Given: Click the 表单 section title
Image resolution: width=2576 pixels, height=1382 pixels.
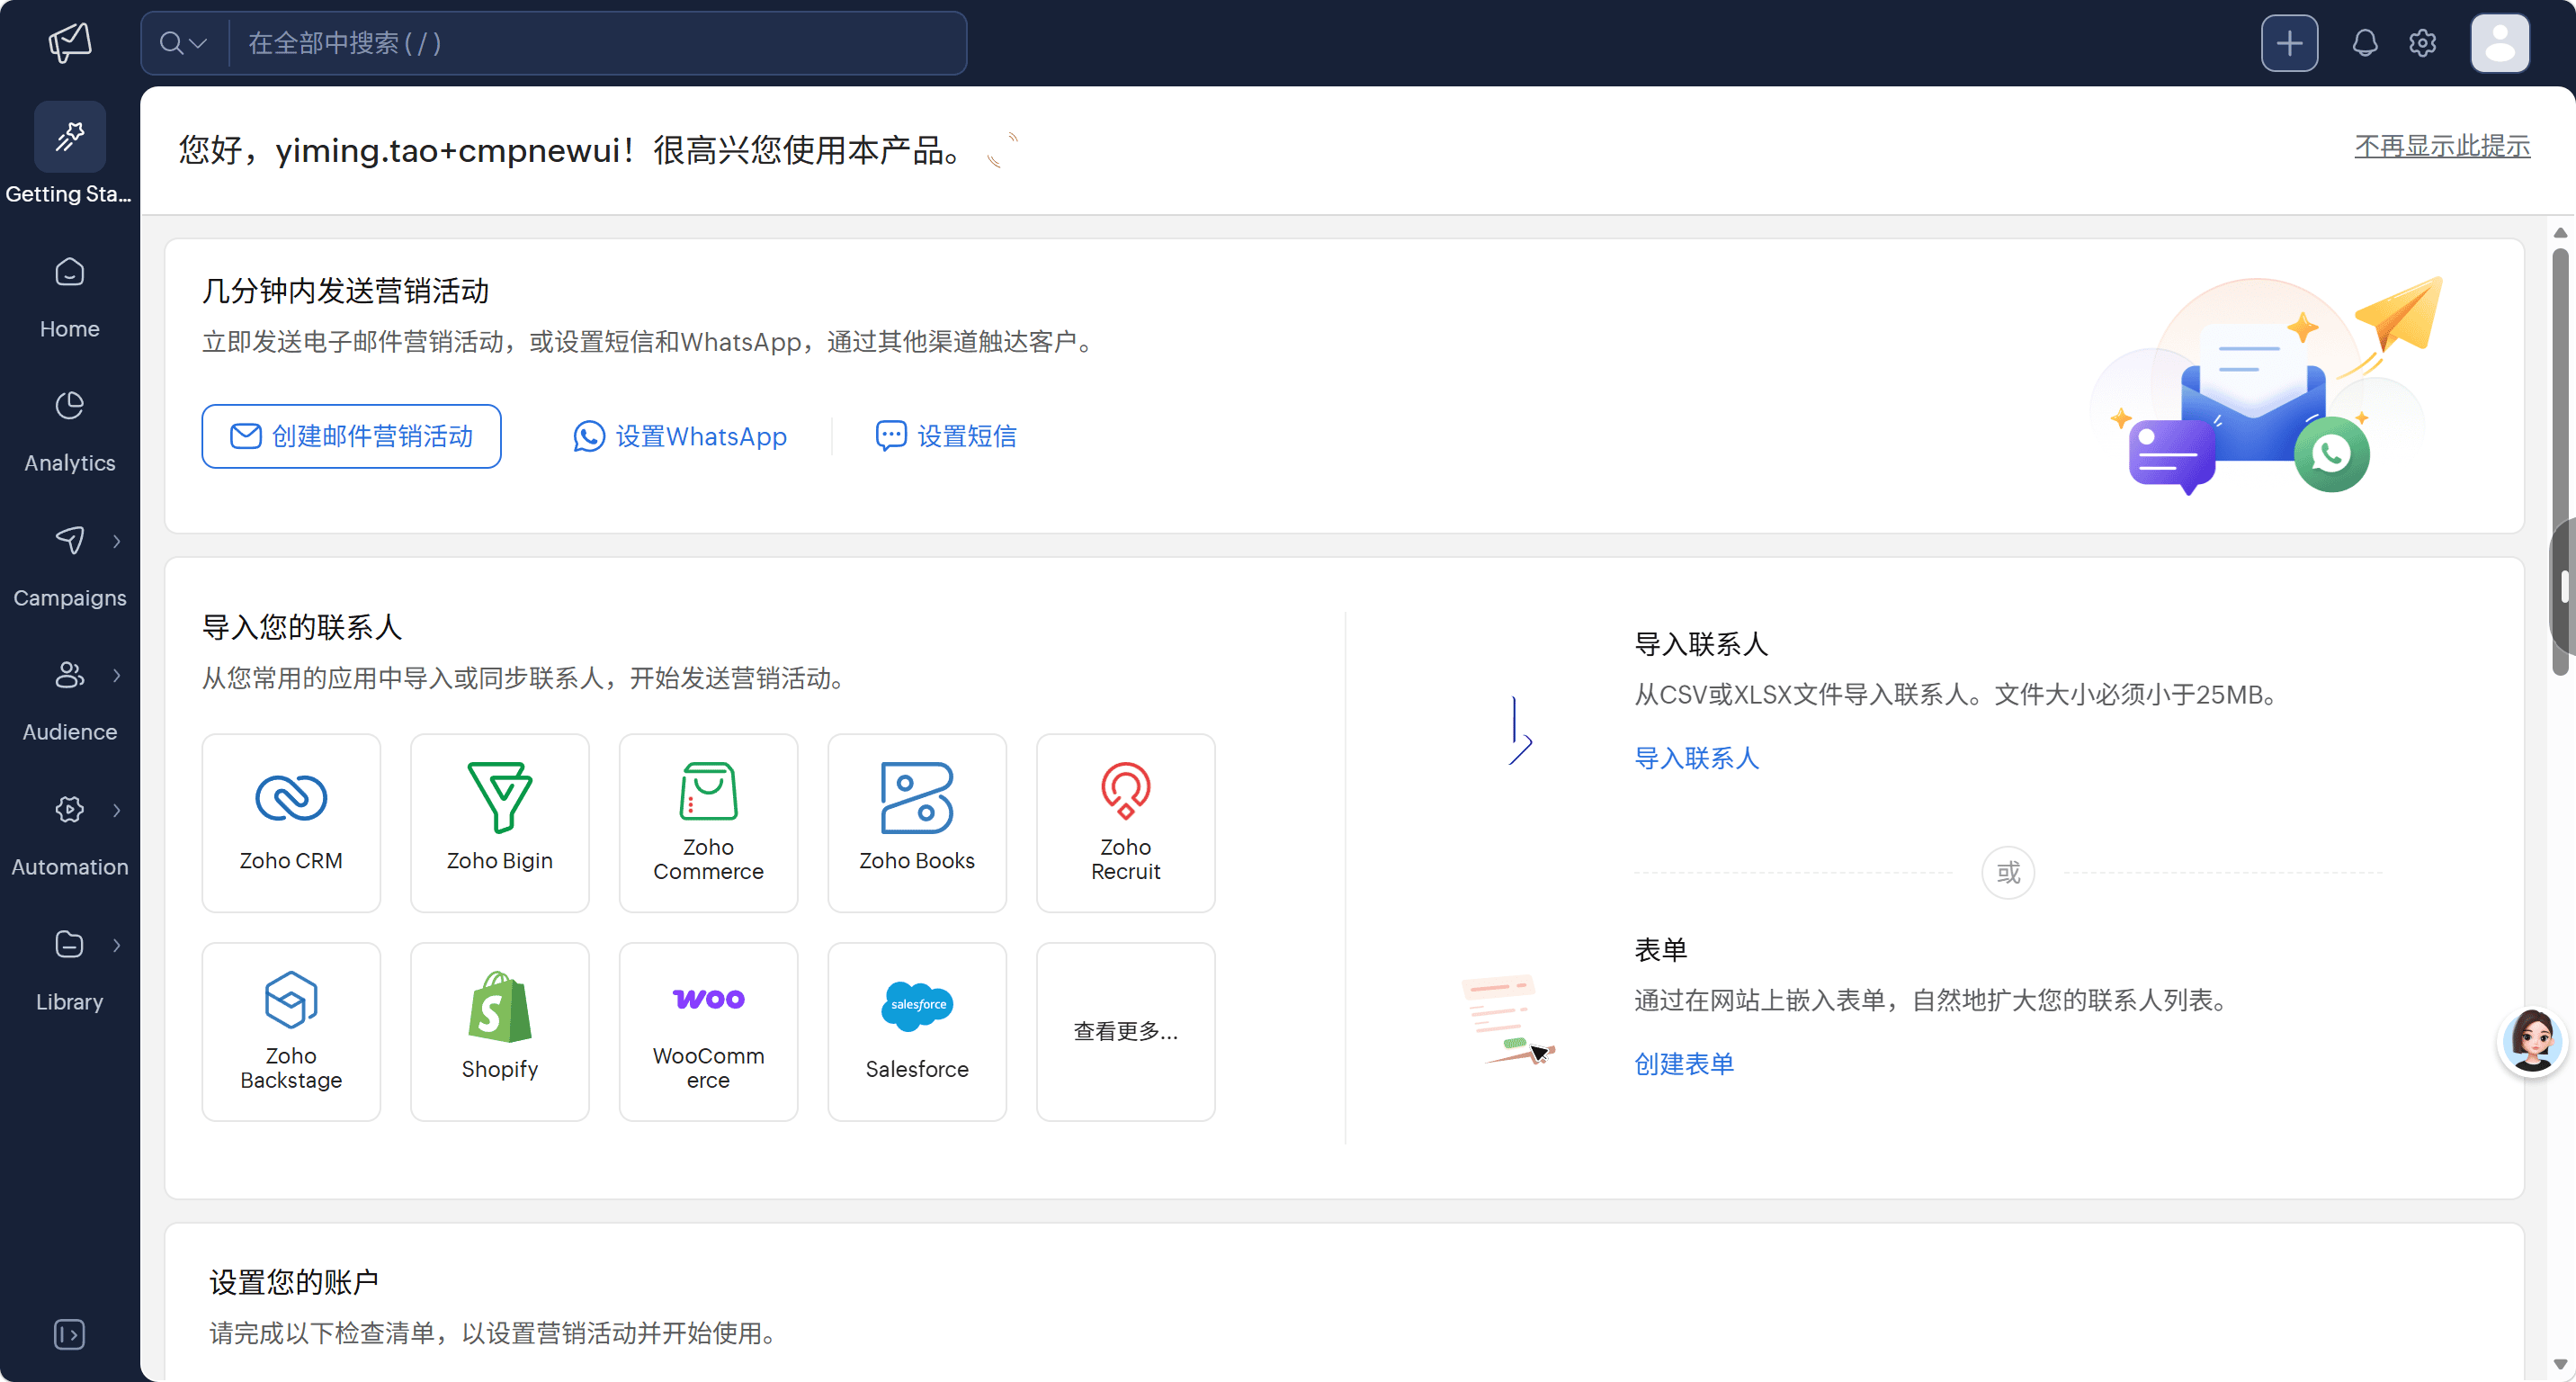Looking at the screenshot, I should click(1661, 949).
